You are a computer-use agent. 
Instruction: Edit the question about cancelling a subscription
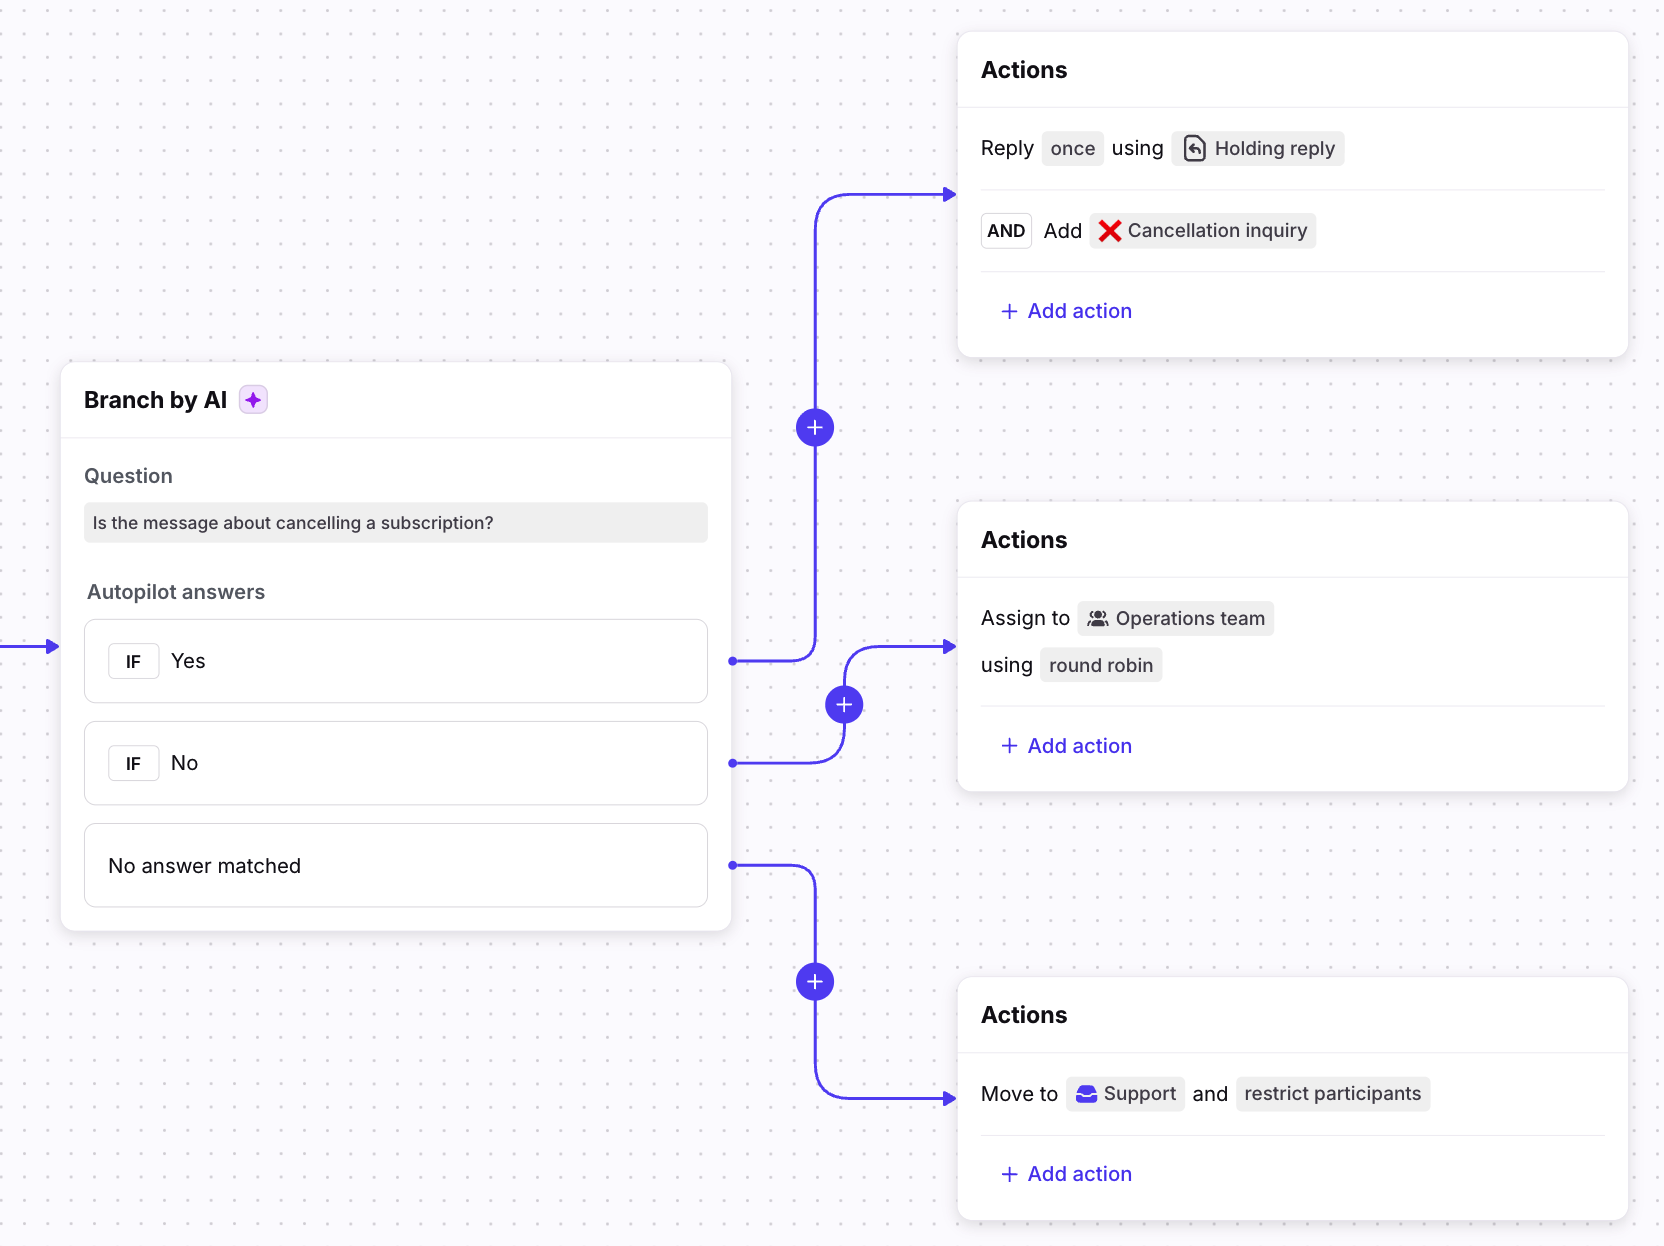click(x=395, y=523)
